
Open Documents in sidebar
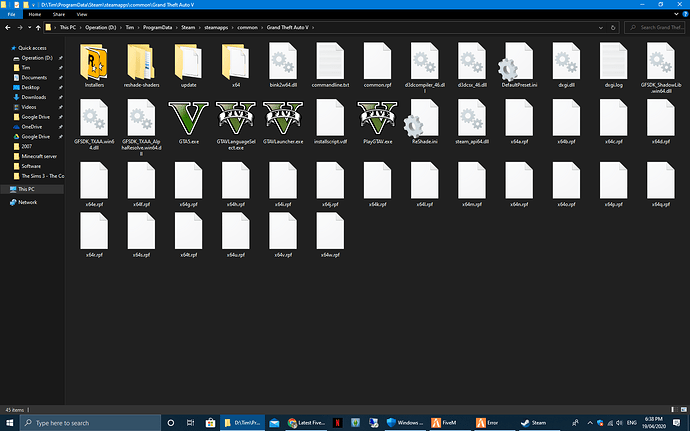click(34, 77)
